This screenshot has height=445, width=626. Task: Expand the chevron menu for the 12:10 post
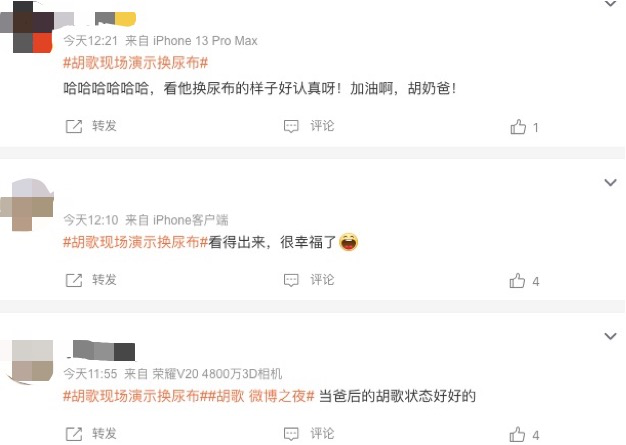[x=610, y=183]
